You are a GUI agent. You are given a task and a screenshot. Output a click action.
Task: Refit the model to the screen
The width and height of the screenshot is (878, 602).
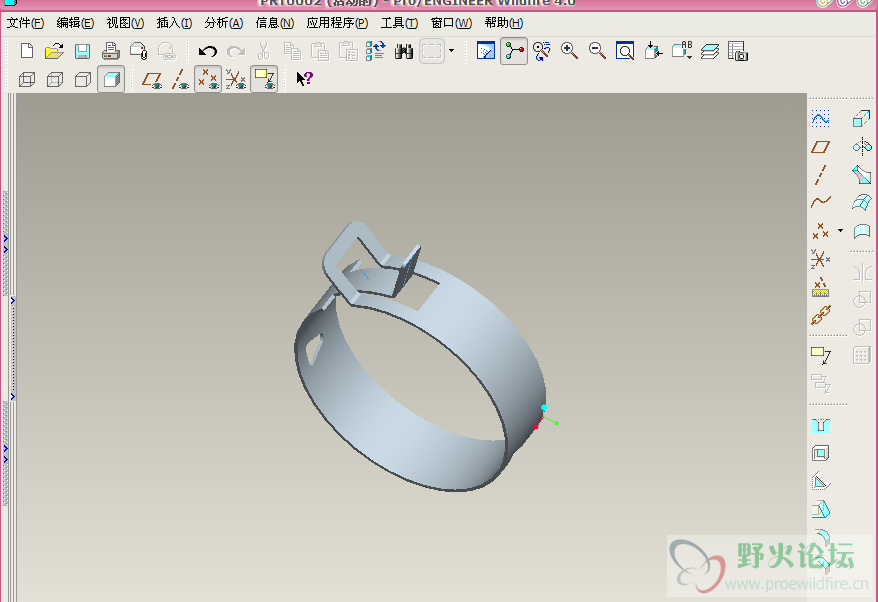click(x=625, y=51)
